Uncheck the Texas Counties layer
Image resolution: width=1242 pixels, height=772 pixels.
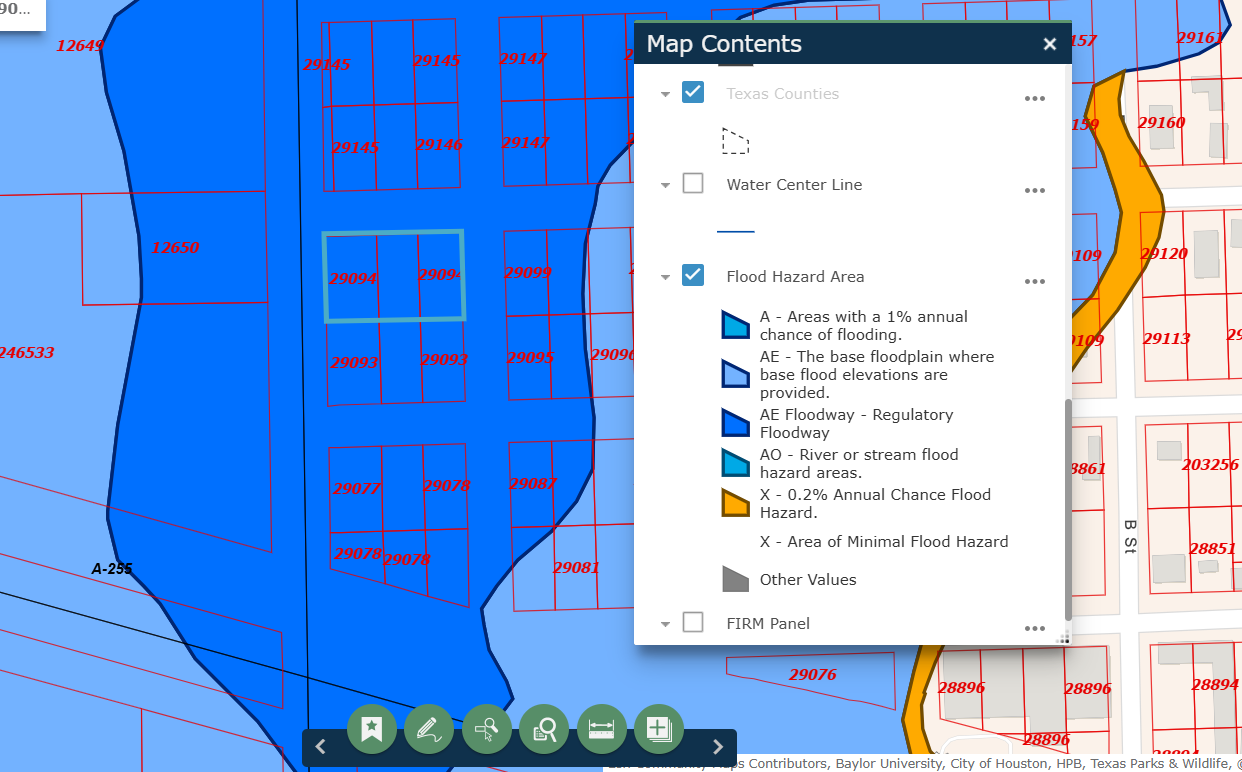[693, 93]
